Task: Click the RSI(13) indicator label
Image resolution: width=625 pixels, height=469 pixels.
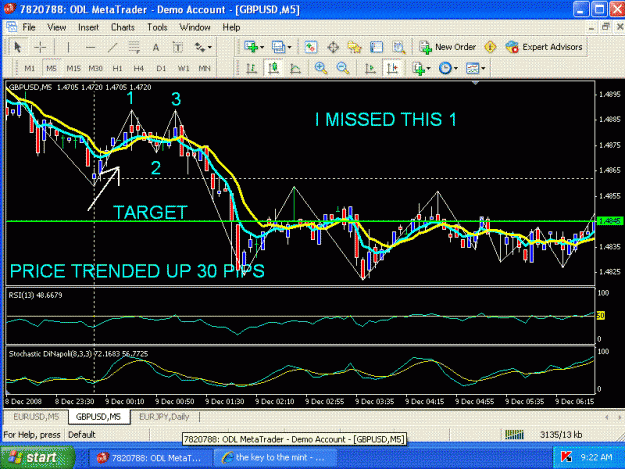Action: click(x=35, y=295)
